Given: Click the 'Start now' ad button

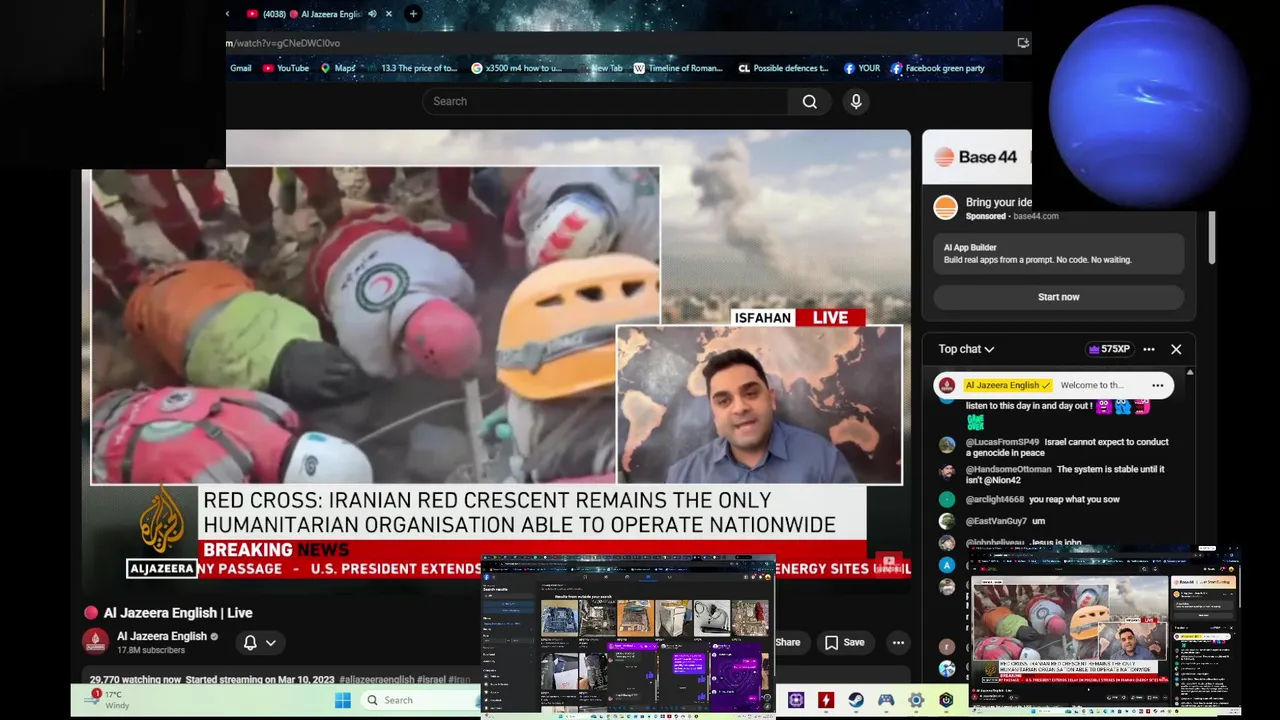Looking at the screenshot, I should coord(1058,297).
